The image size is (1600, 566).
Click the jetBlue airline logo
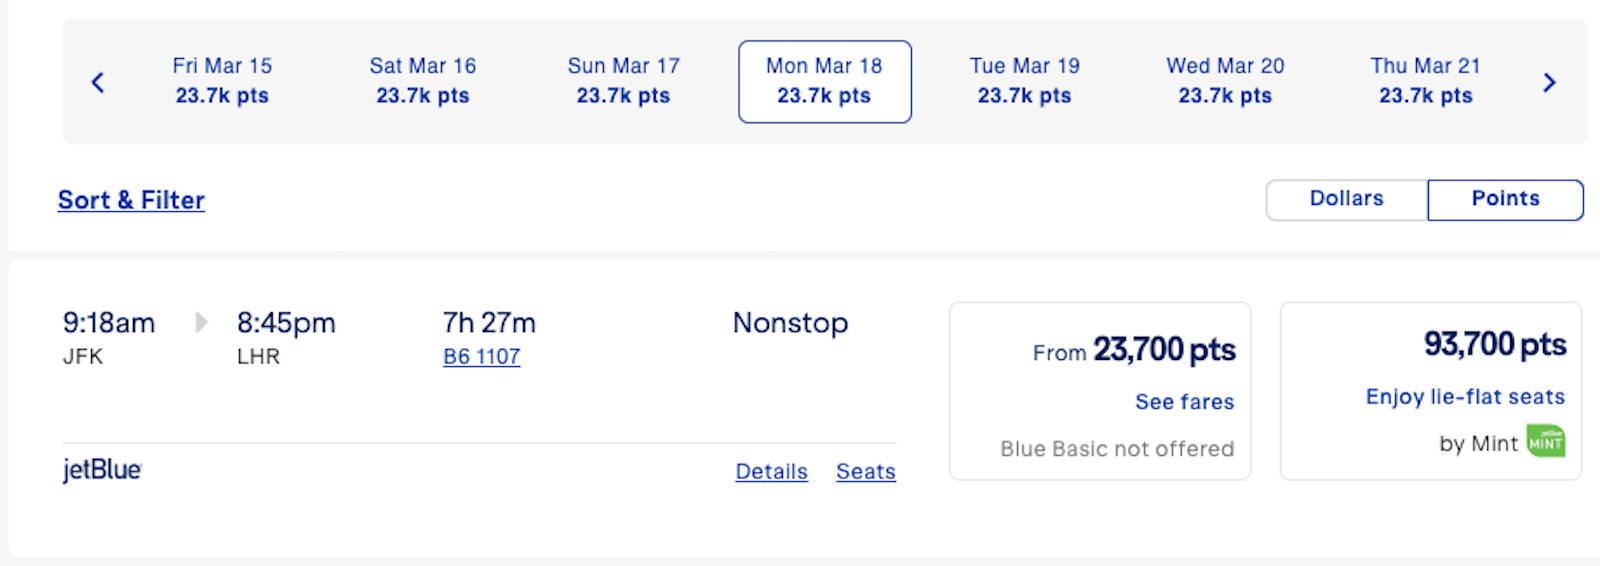[102, 469]
